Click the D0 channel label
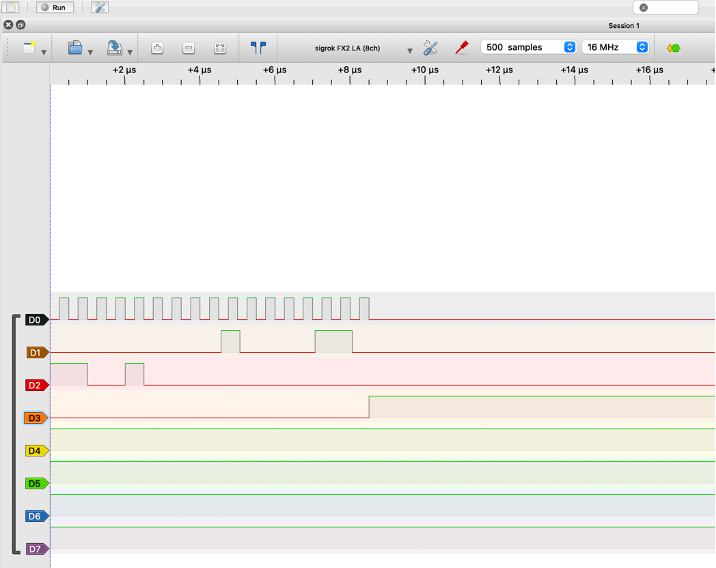This screenshot has height=568, width=716. (x=35, y=320)
